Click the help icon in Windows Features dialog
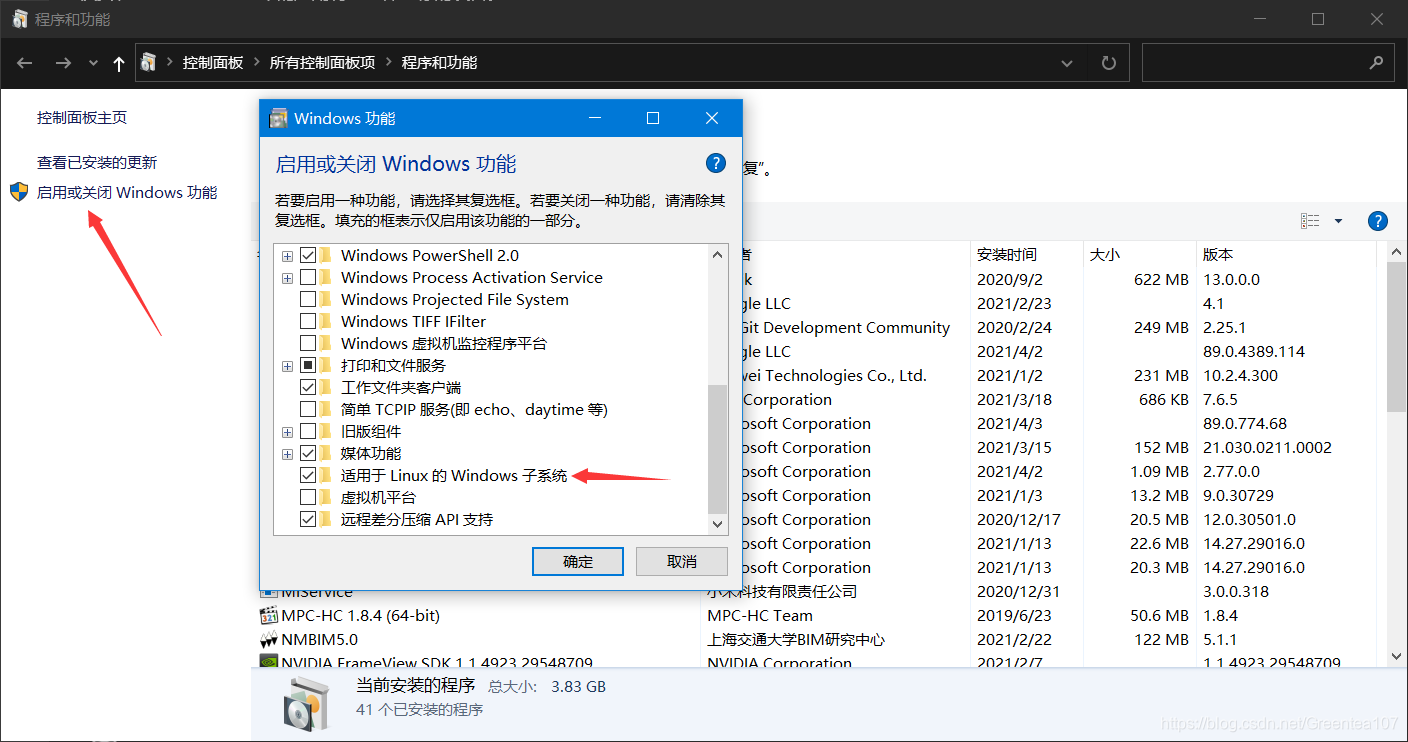This screenshot has height=742, width=1408. click(716, 163)
